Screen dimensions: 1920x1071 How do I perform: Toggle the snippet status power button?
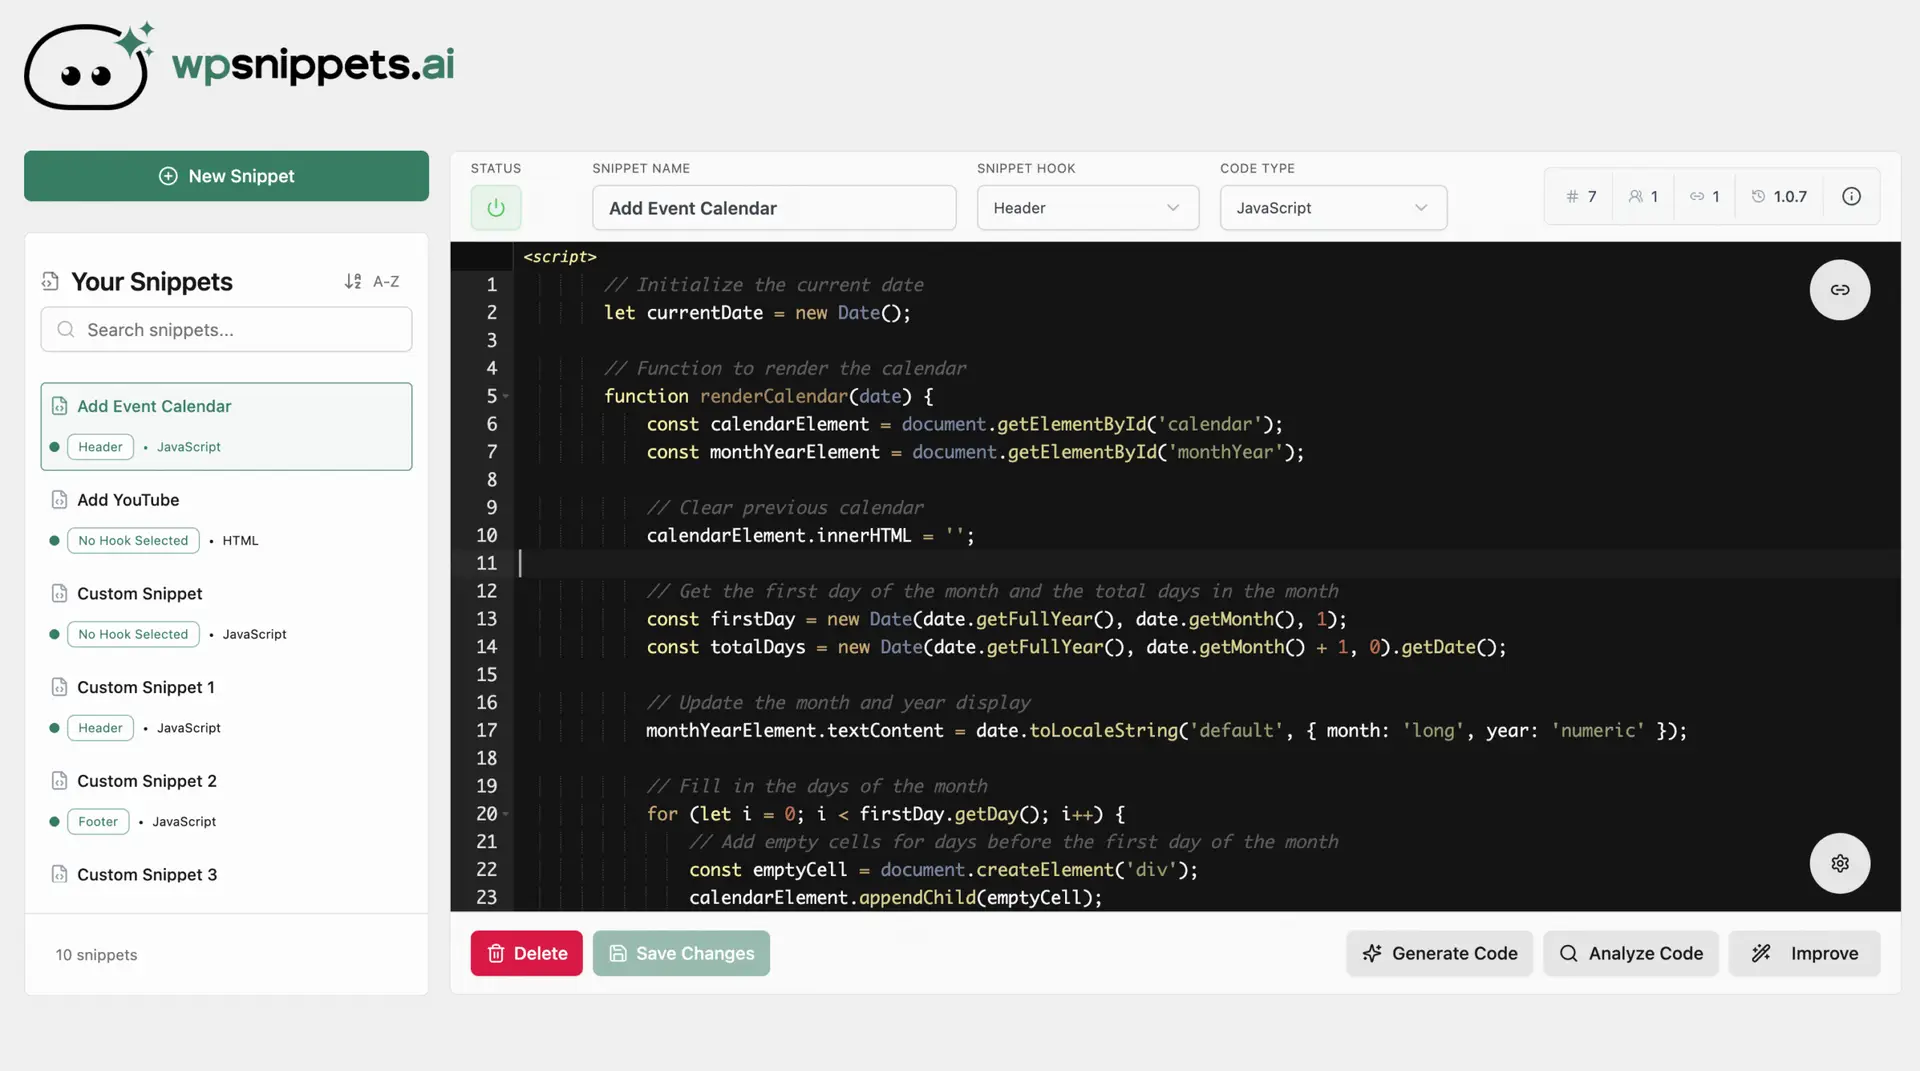(496, 208)
